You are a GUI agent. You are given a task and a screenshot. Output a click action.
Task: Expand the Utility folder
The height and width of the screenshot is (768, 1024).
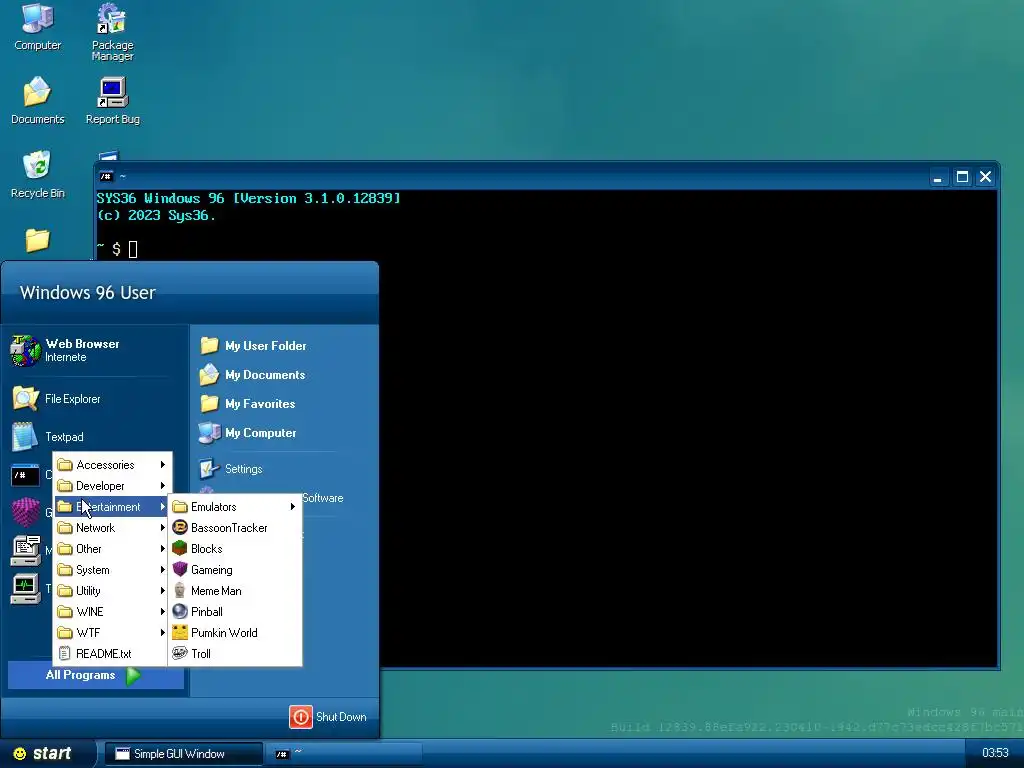[x=112, y=590]
